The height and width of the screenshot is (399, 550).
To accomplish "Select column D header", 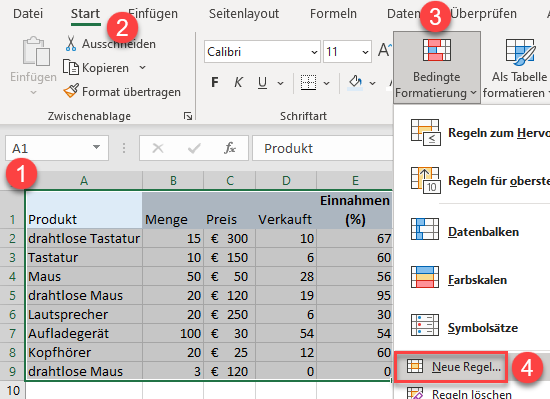I will pyautogui.click(x=286, y=181).
